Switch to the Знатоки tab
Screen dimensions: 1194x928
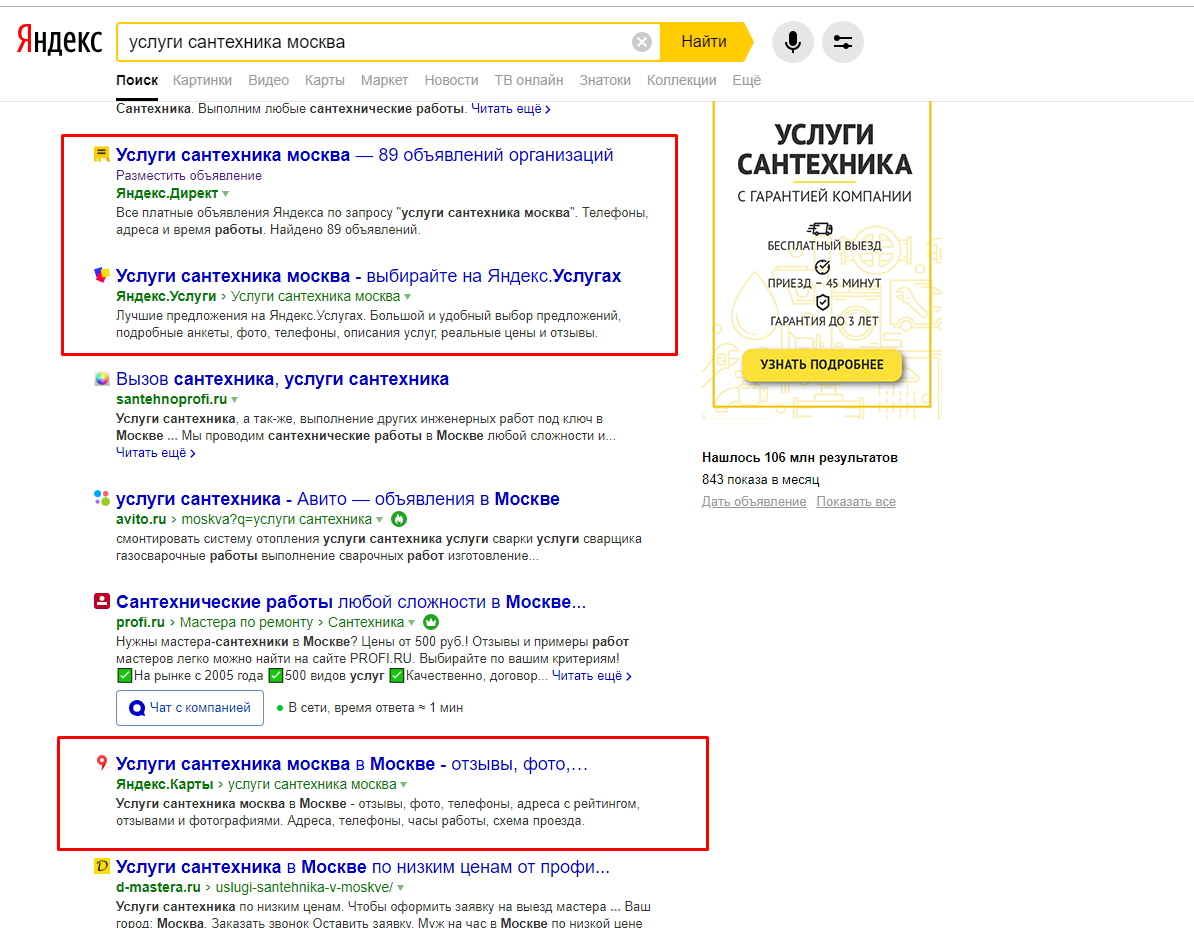tap(605, 80)
